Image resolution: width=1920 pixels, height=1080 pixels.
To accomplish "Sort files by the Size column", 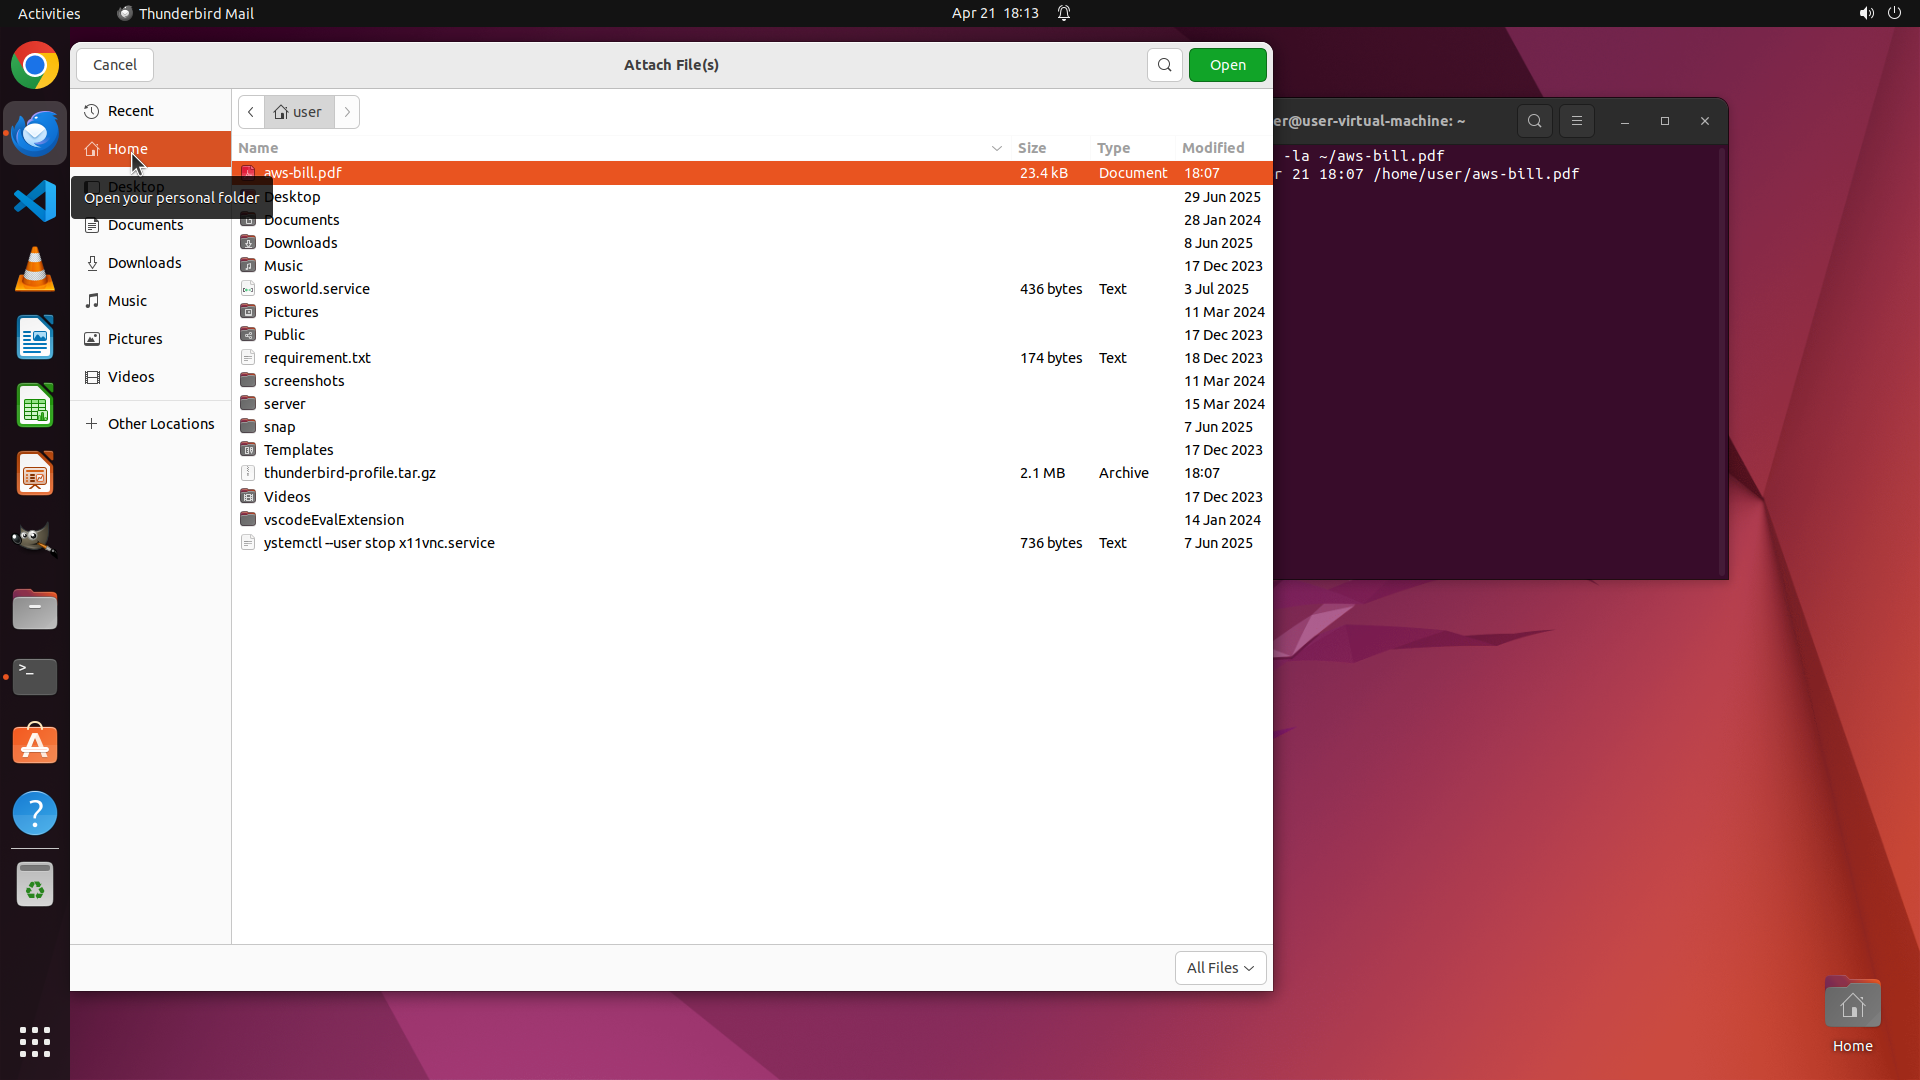I will click(x=1032, y=148).
